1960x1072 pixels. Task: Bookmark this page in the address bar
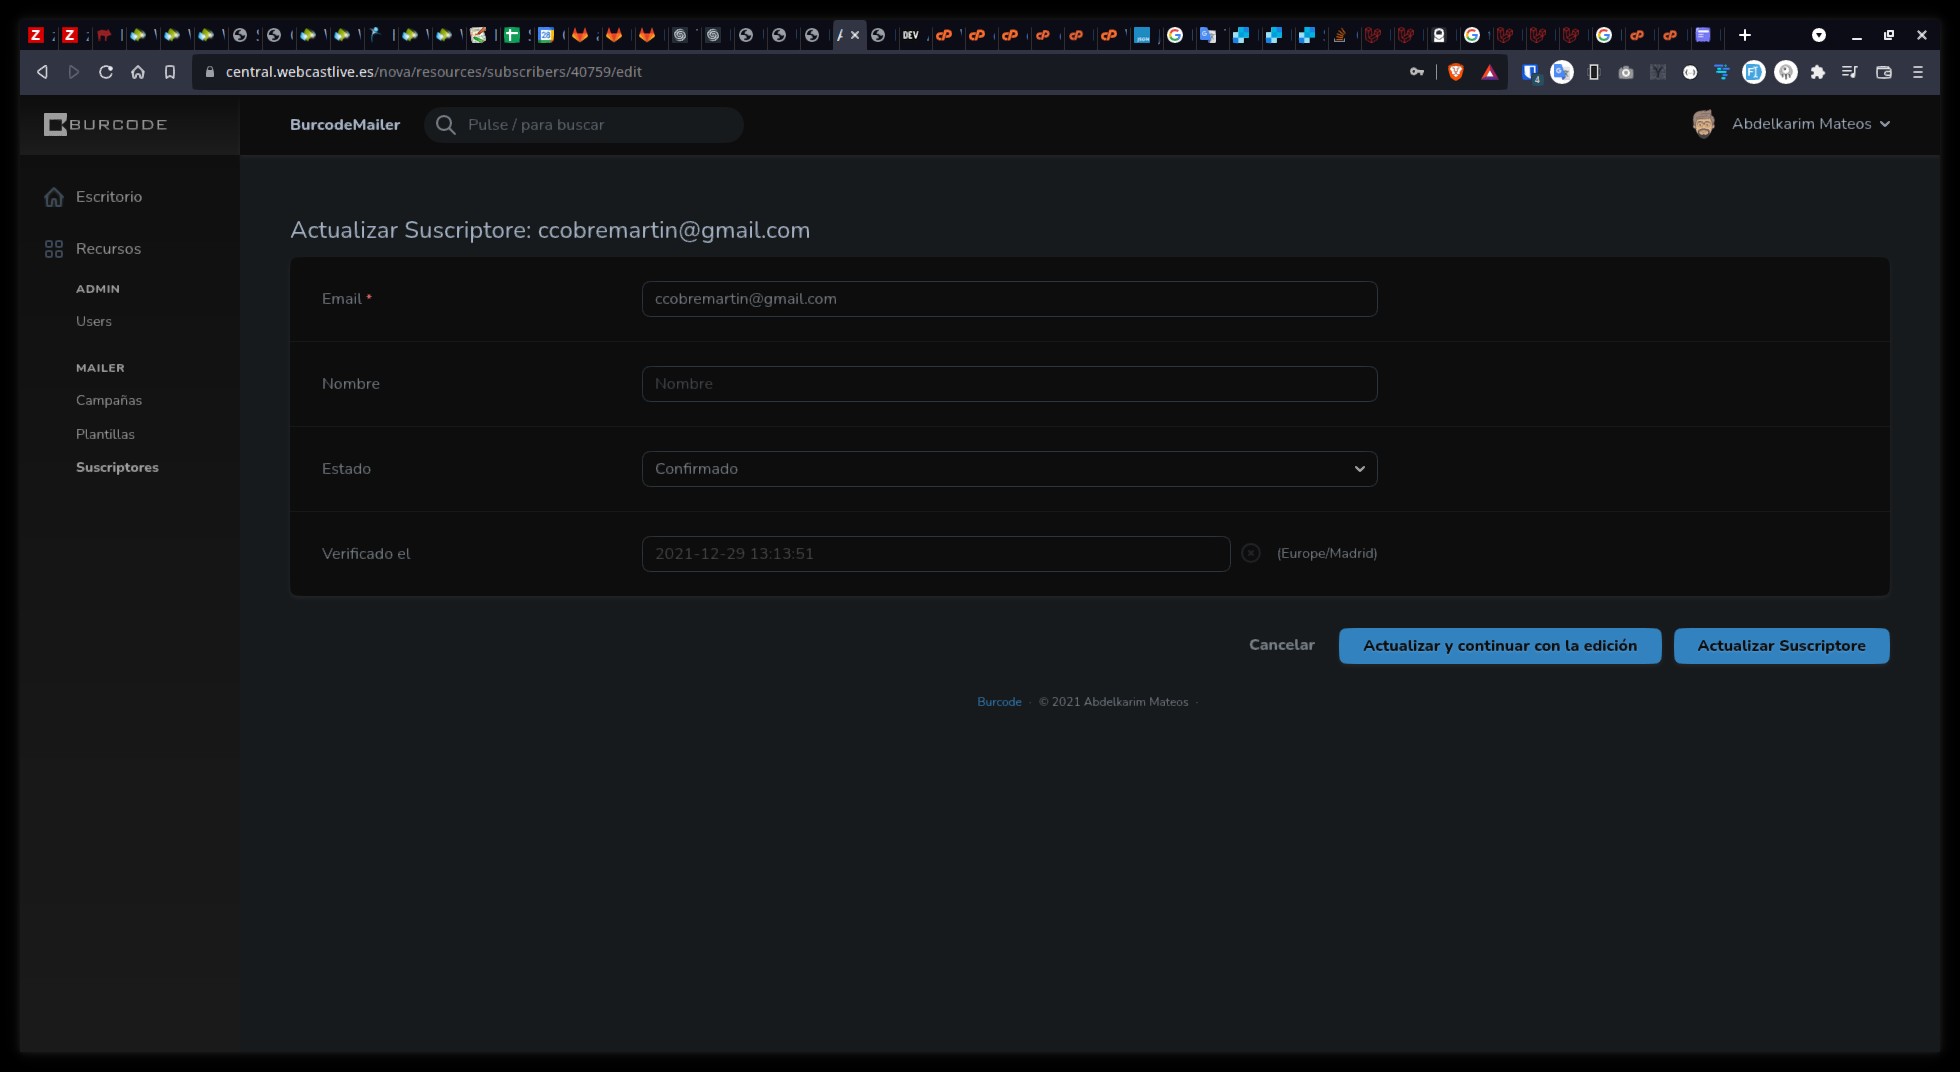(x=170, y=72)
